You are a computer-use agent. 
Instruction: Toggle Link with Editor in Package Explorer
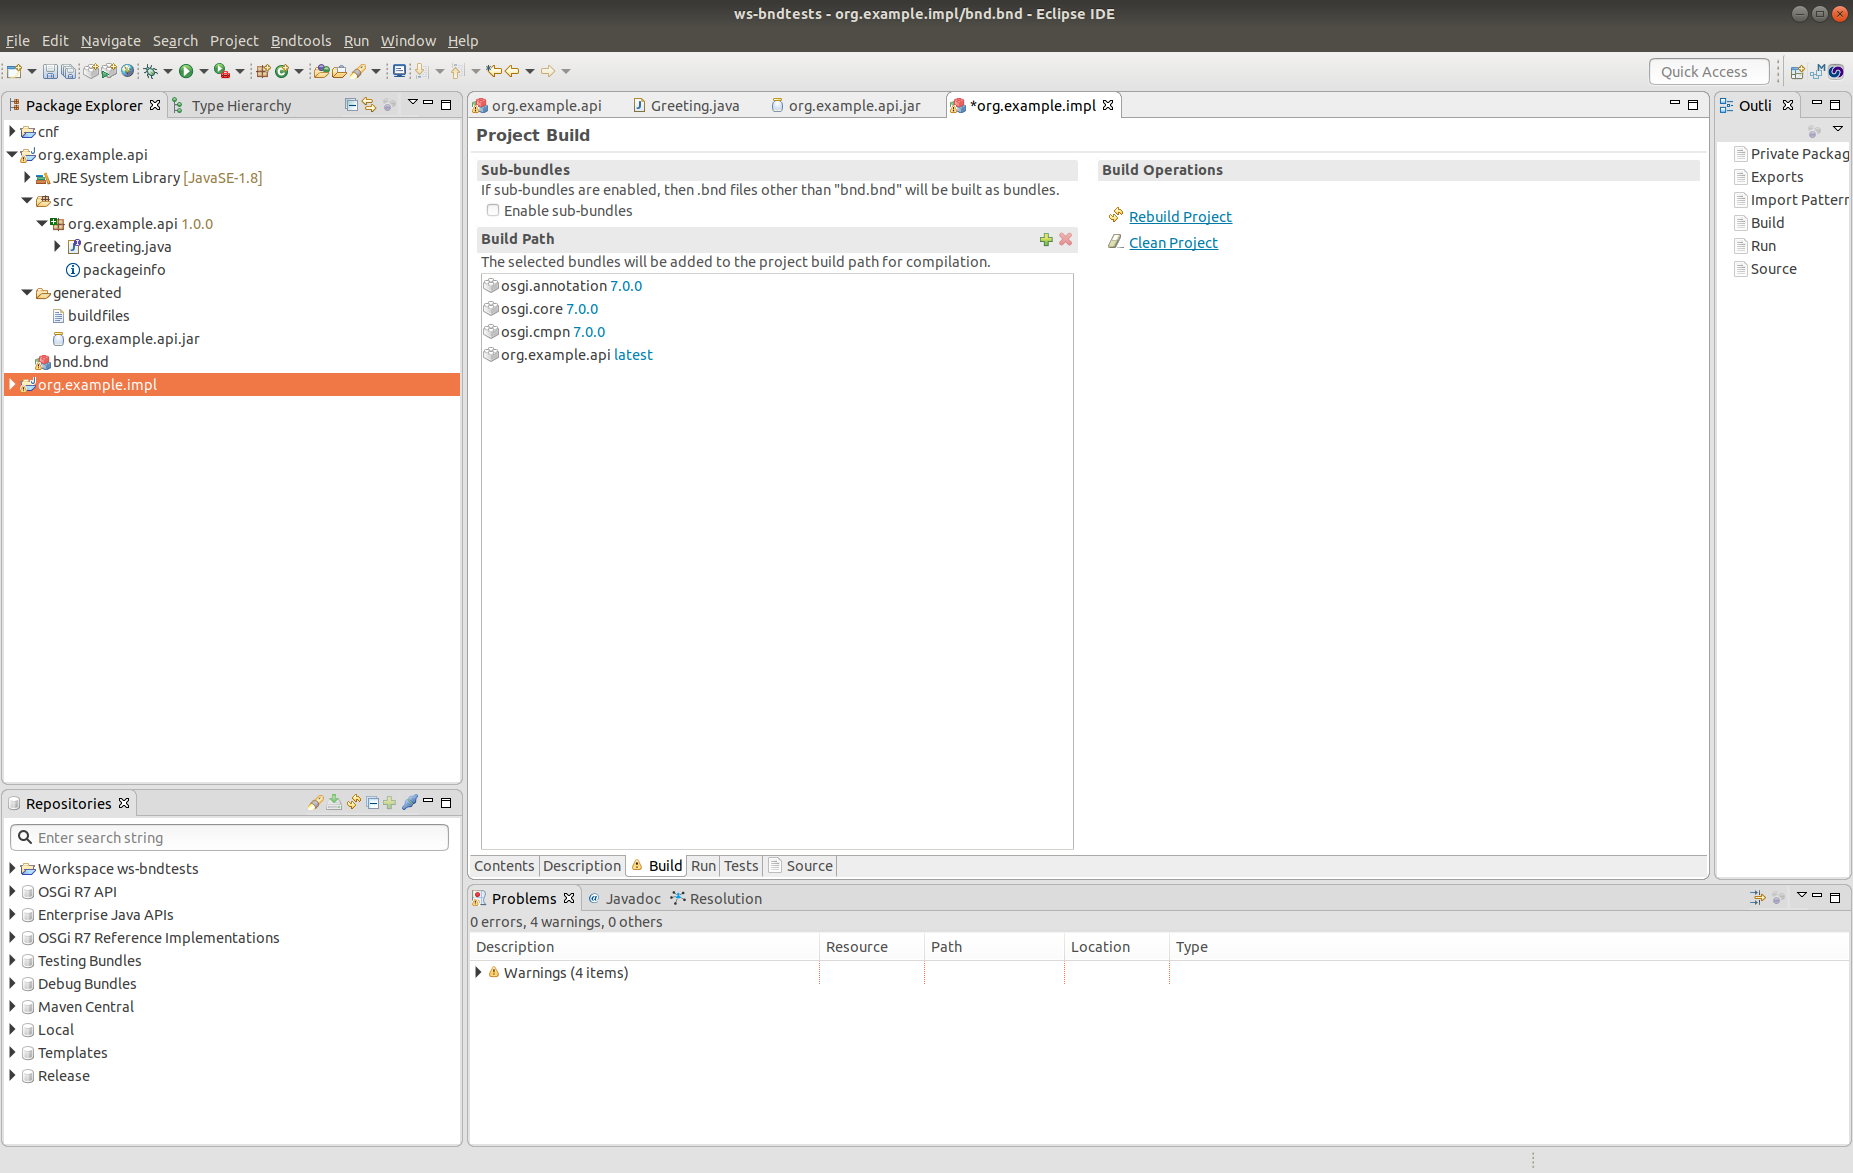[369, 105]
